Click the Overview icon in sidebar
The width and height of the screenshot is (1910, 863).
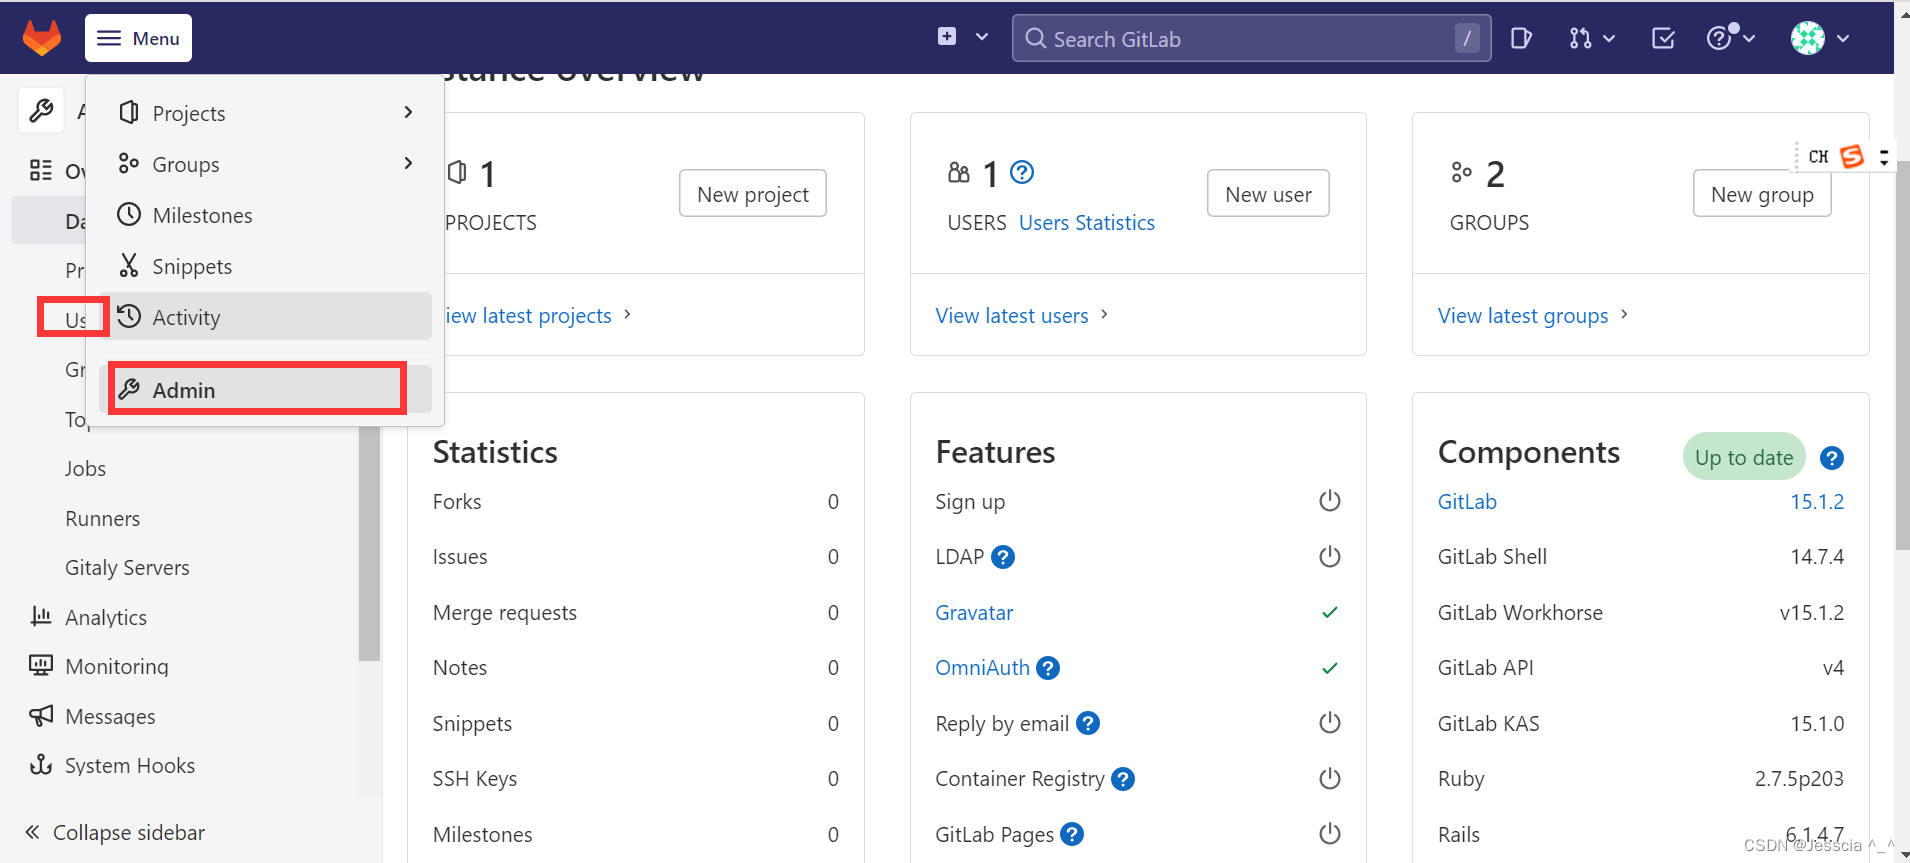click(x=41, y=170)
